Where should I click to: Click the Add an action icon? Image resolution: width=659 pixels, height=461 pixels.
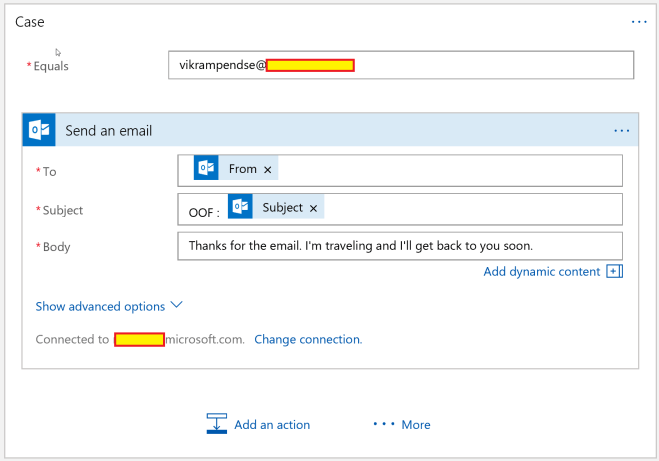click(x=217, y=424)
